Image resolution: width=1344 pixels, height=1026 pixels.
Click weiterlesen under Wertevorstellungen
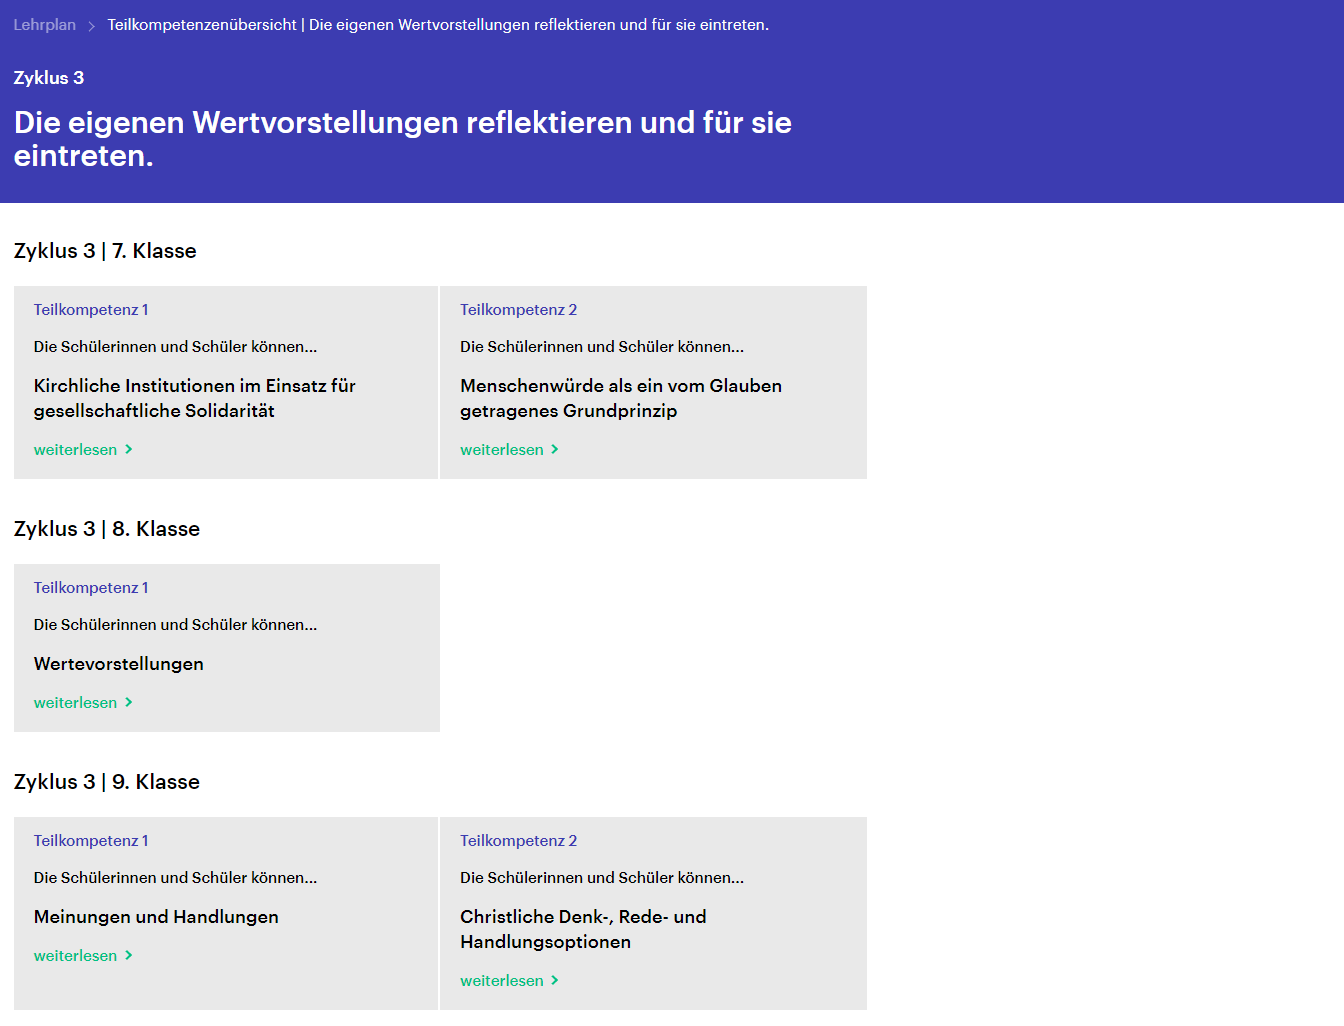(x=75, y=703)
